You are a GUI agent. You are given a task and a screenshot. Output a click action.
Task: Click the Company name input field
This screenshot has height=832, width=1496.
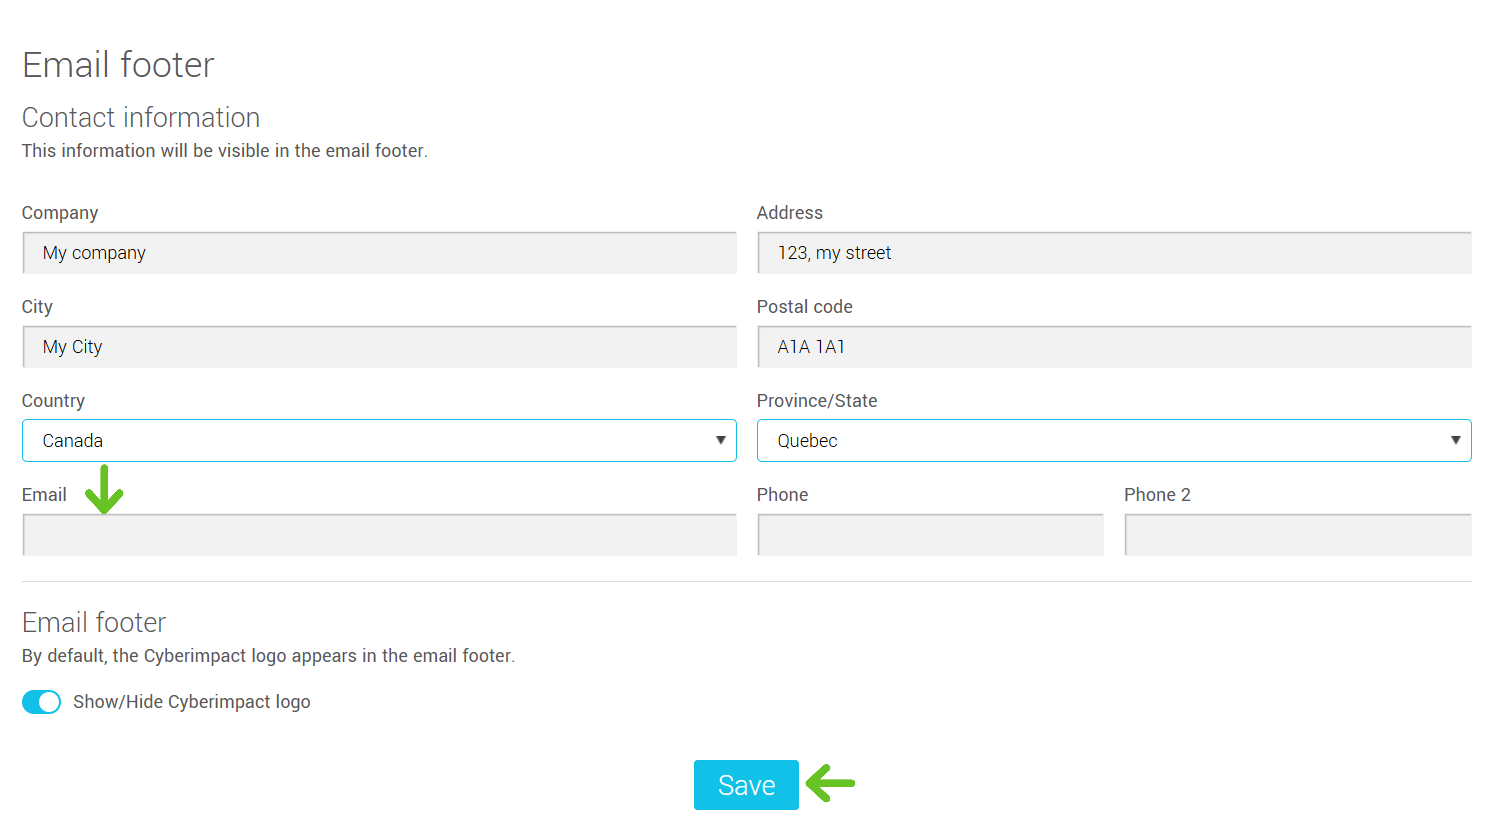pos(379,253)
